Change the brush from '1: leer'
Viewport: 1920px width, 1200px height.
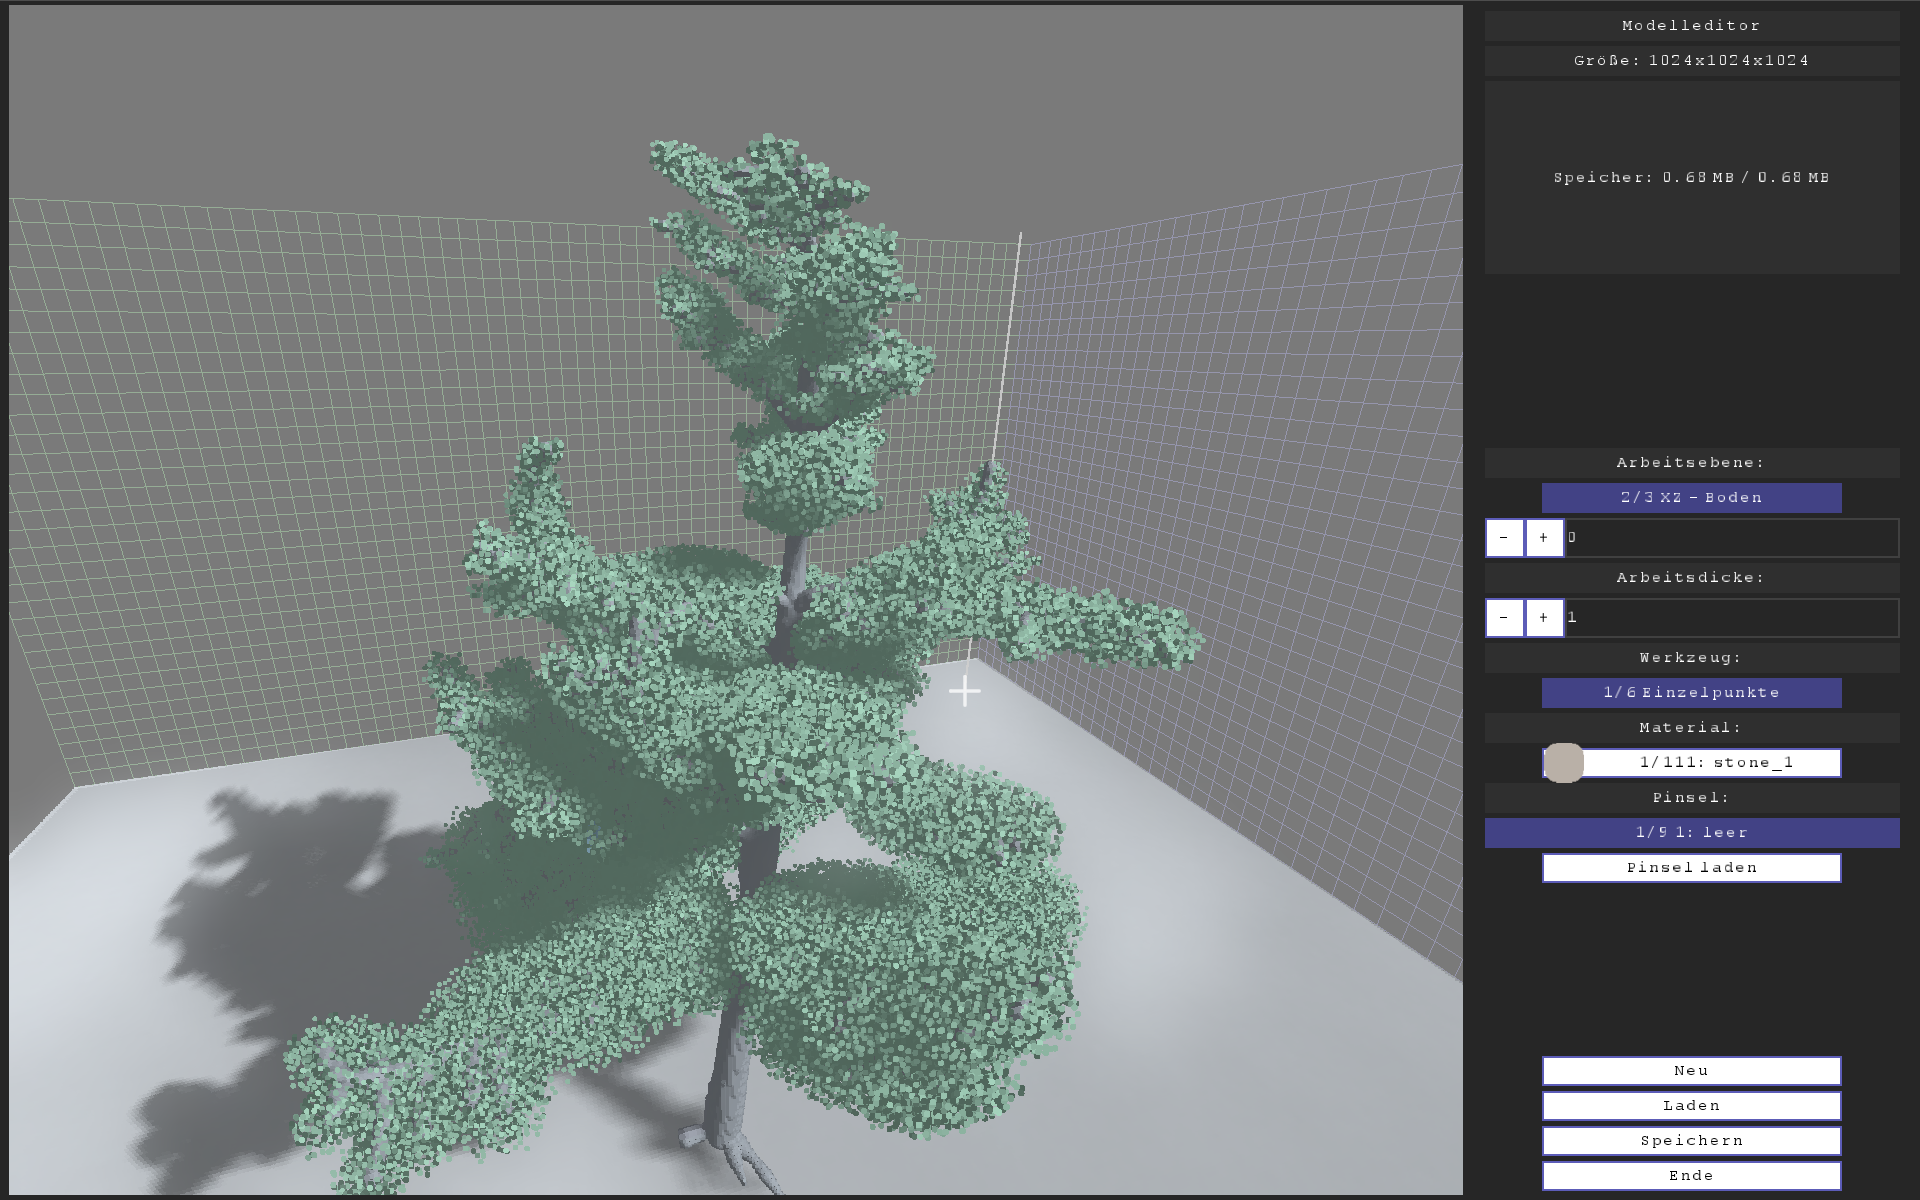click(x=1691, y=833)
